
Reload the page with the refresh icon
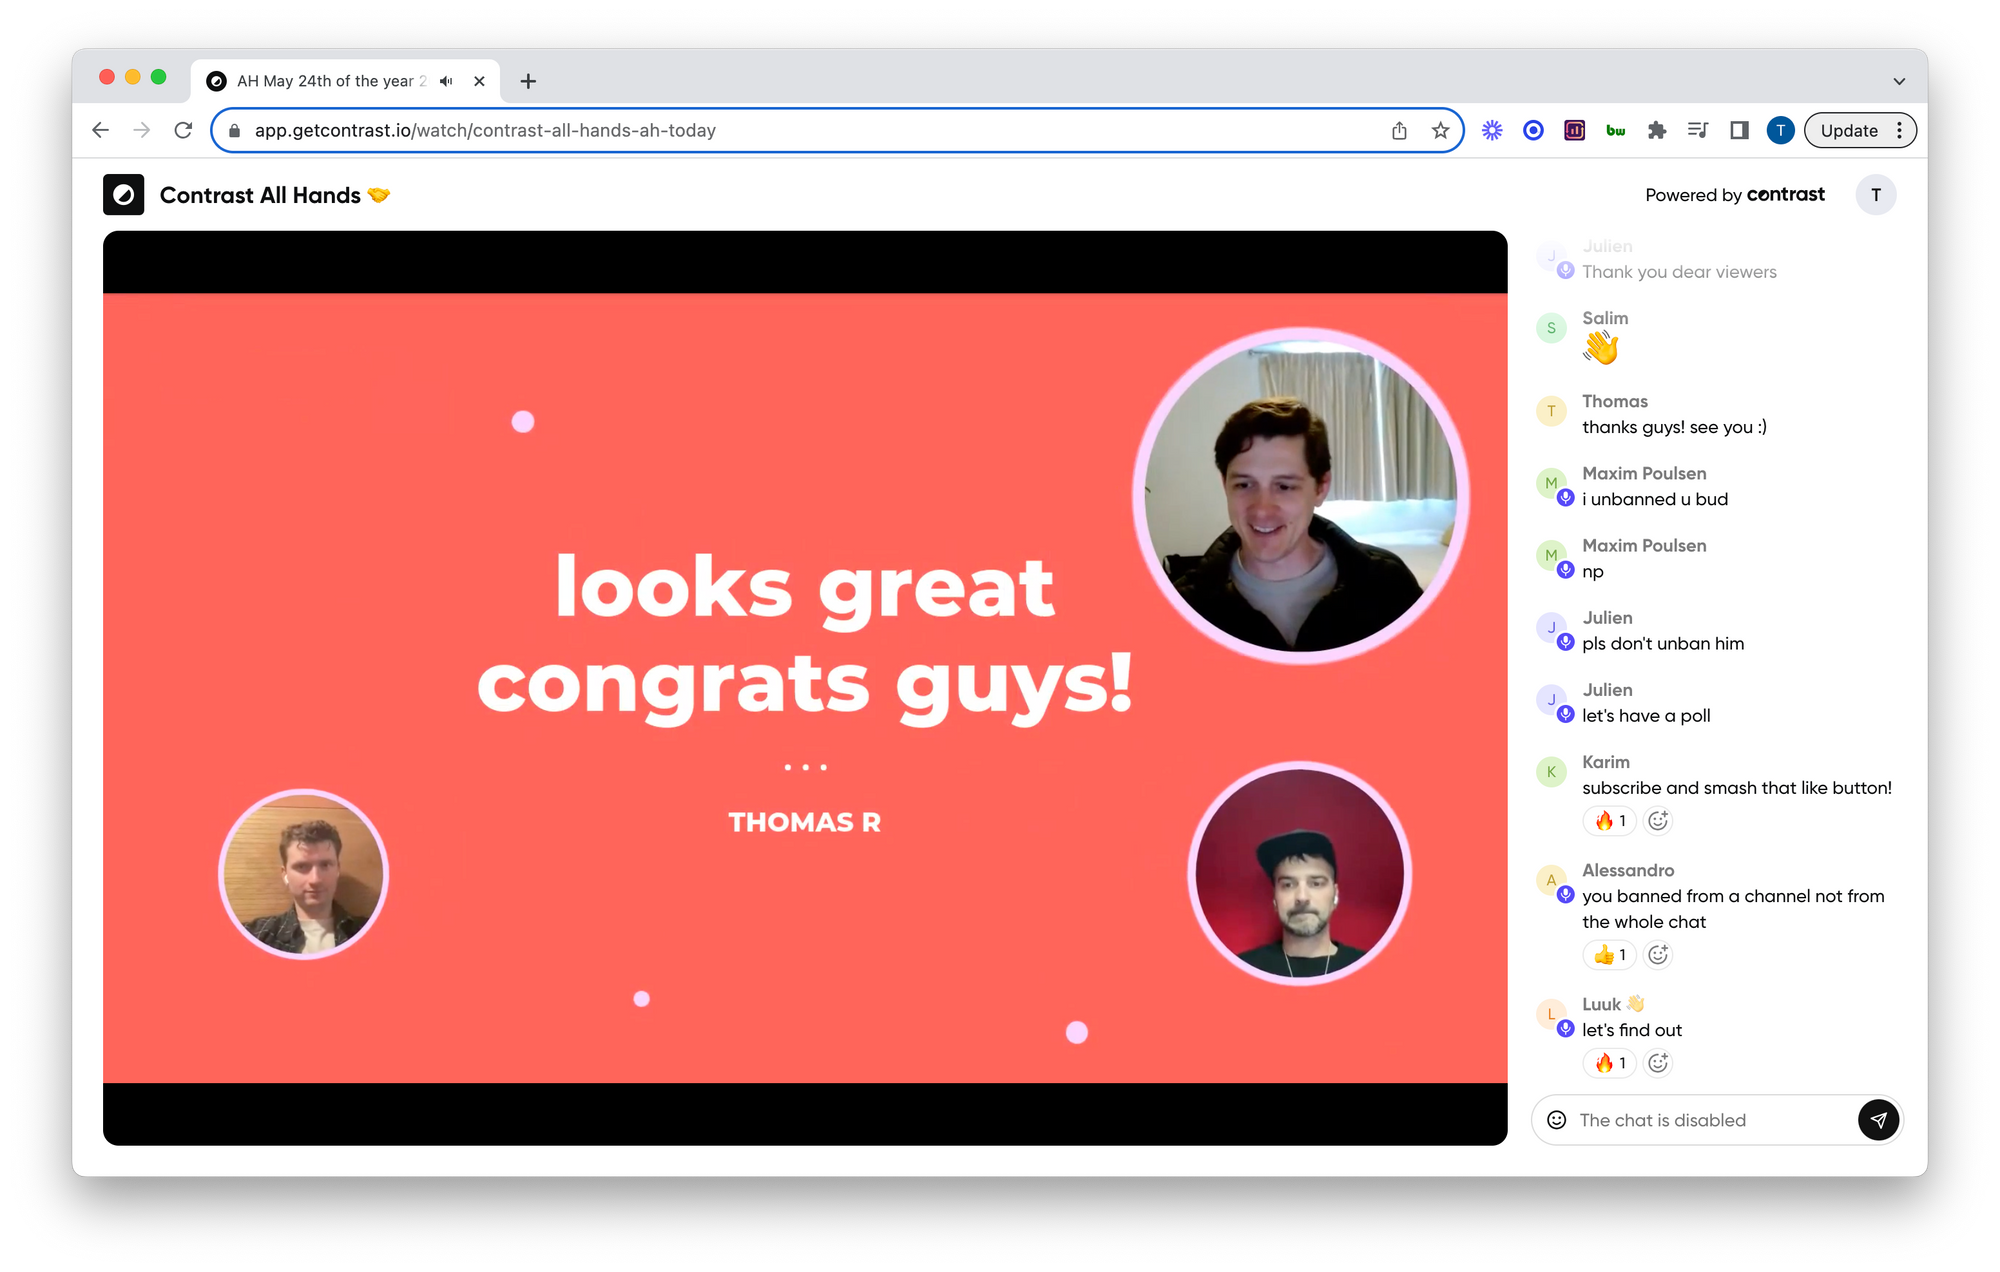(x=183, y=130)
